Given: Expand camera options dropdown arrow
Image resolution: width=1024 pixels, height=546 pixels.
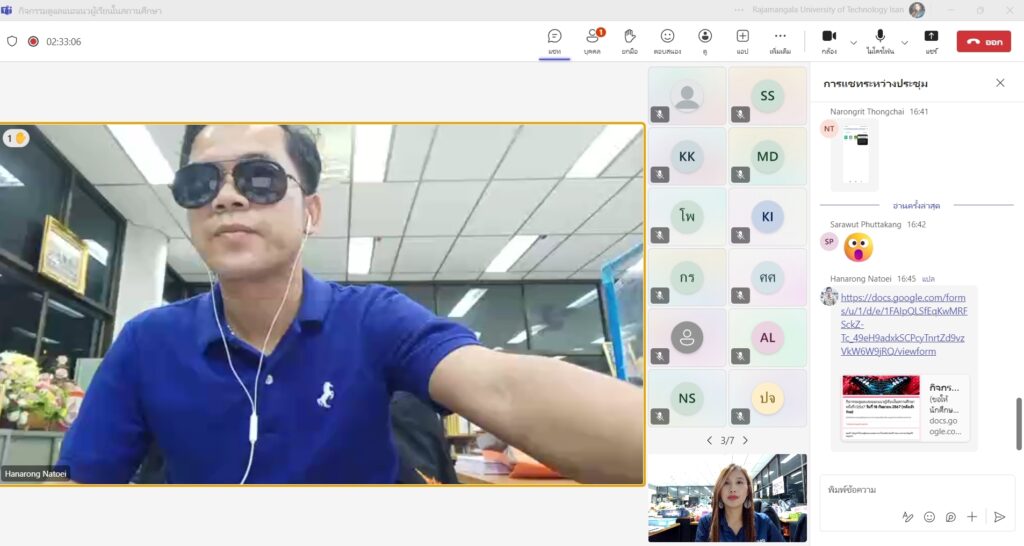Looking at the screenshot, I should pyautogui.click(x=853, y=42).
